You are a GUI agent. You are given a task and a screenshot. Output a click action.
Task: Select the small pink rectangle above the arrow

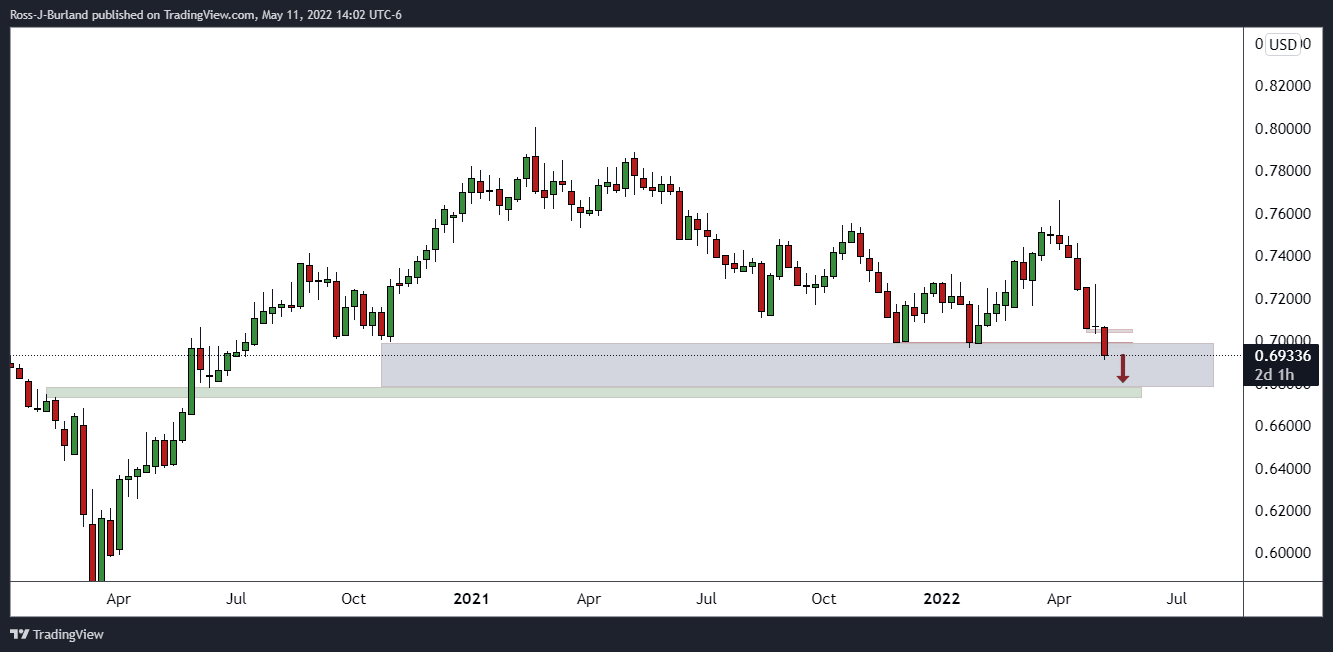click(1112, 330)
